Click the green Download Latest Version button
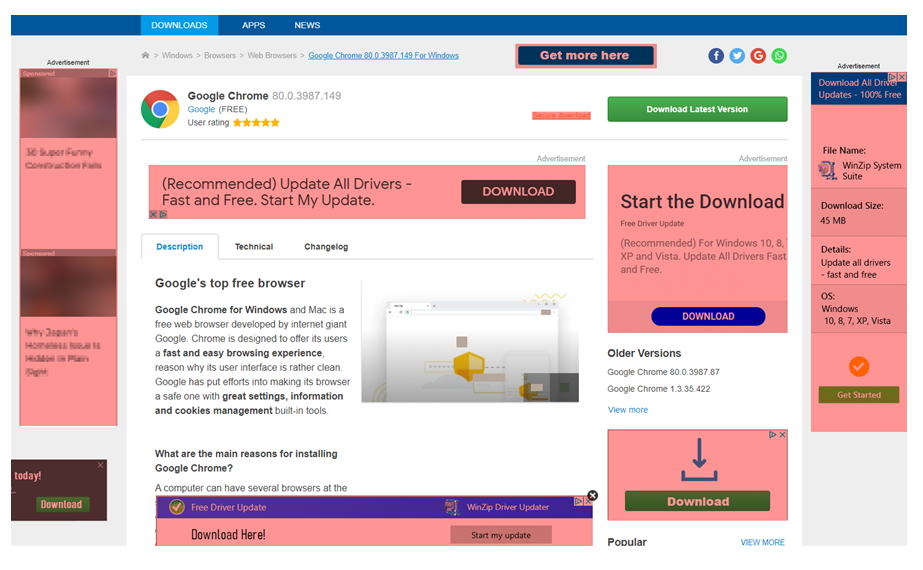923x570 pixels. coord(698,110)
